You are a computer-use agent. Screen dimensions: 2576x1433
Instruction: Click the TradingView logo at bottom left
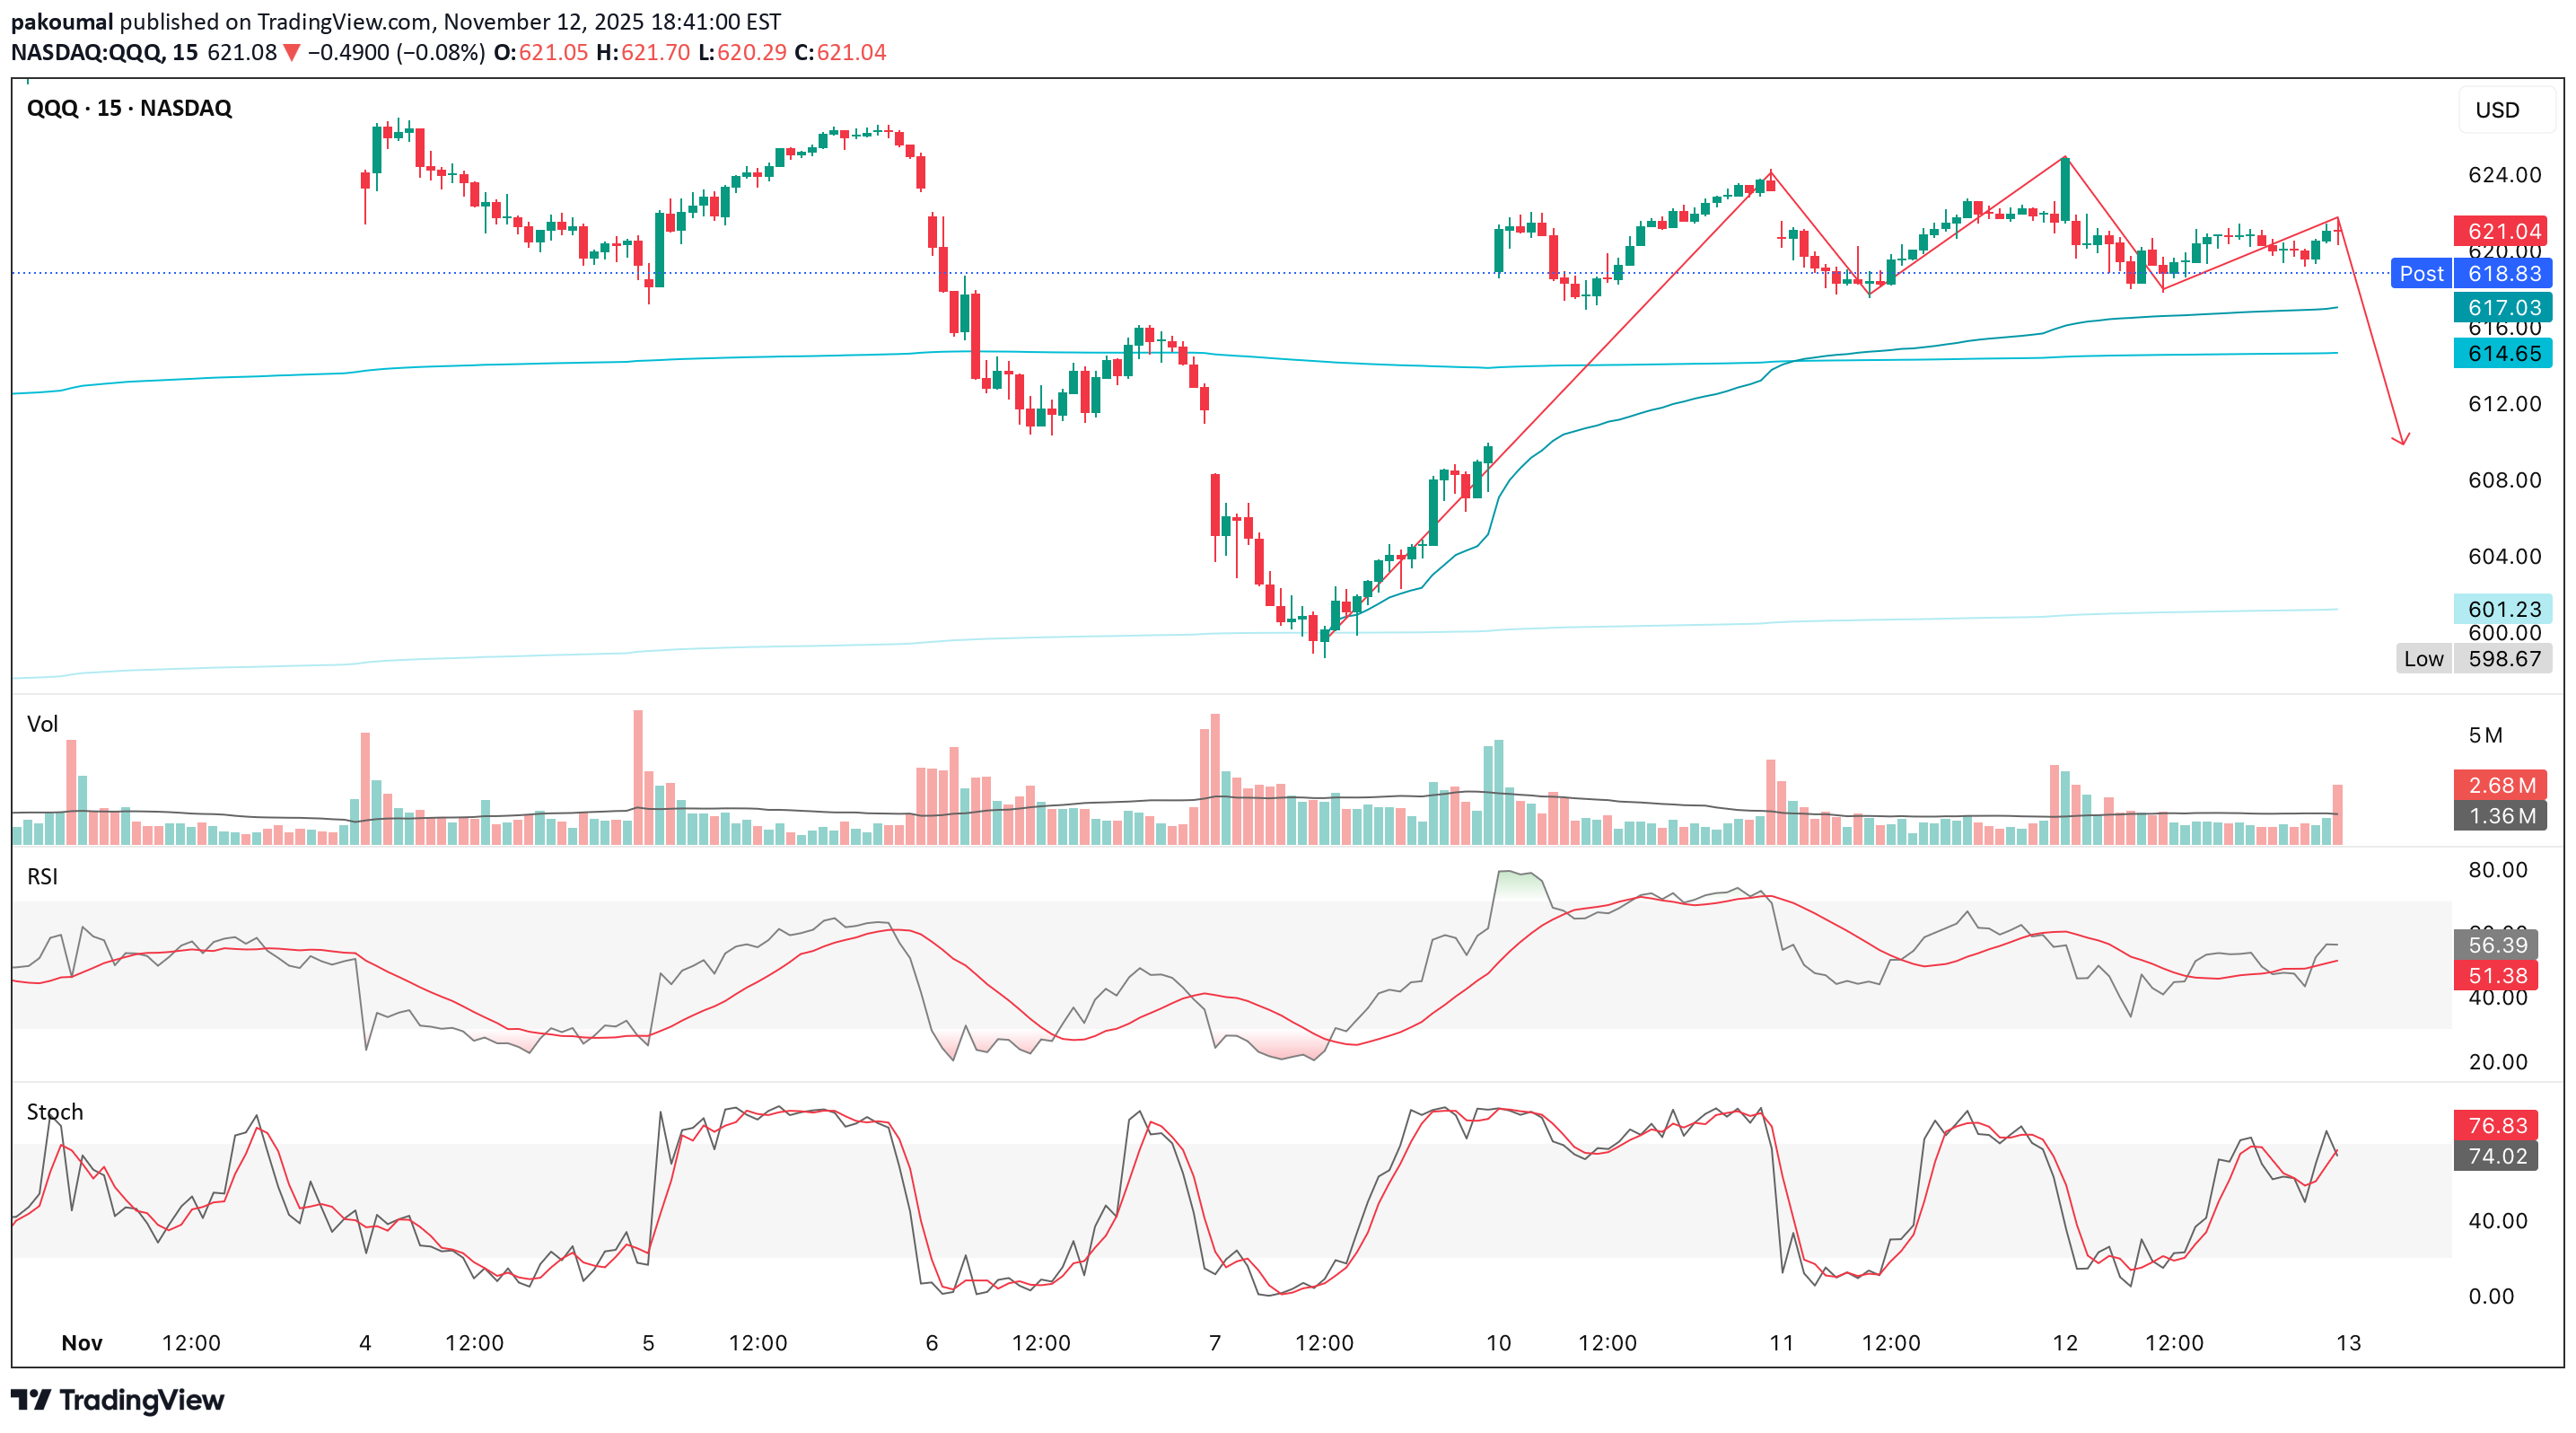[x=117, y=1399]
